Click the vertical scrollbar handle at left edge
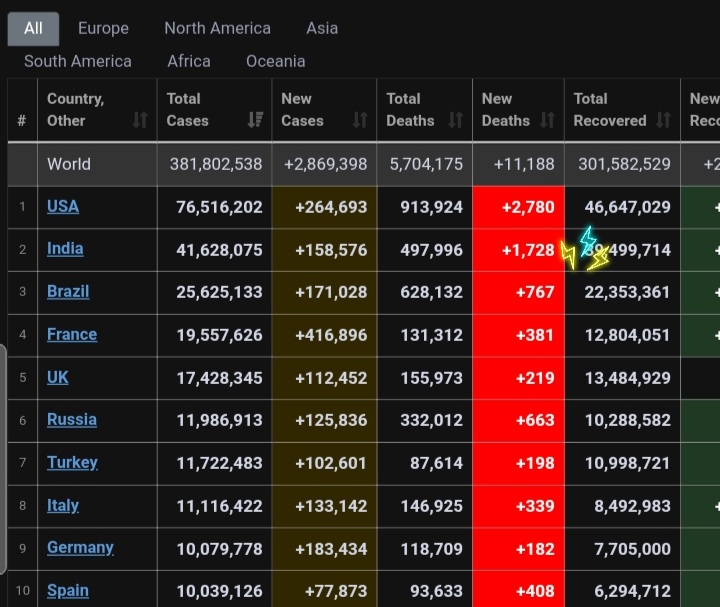720x607 pixels. [3, 459]
